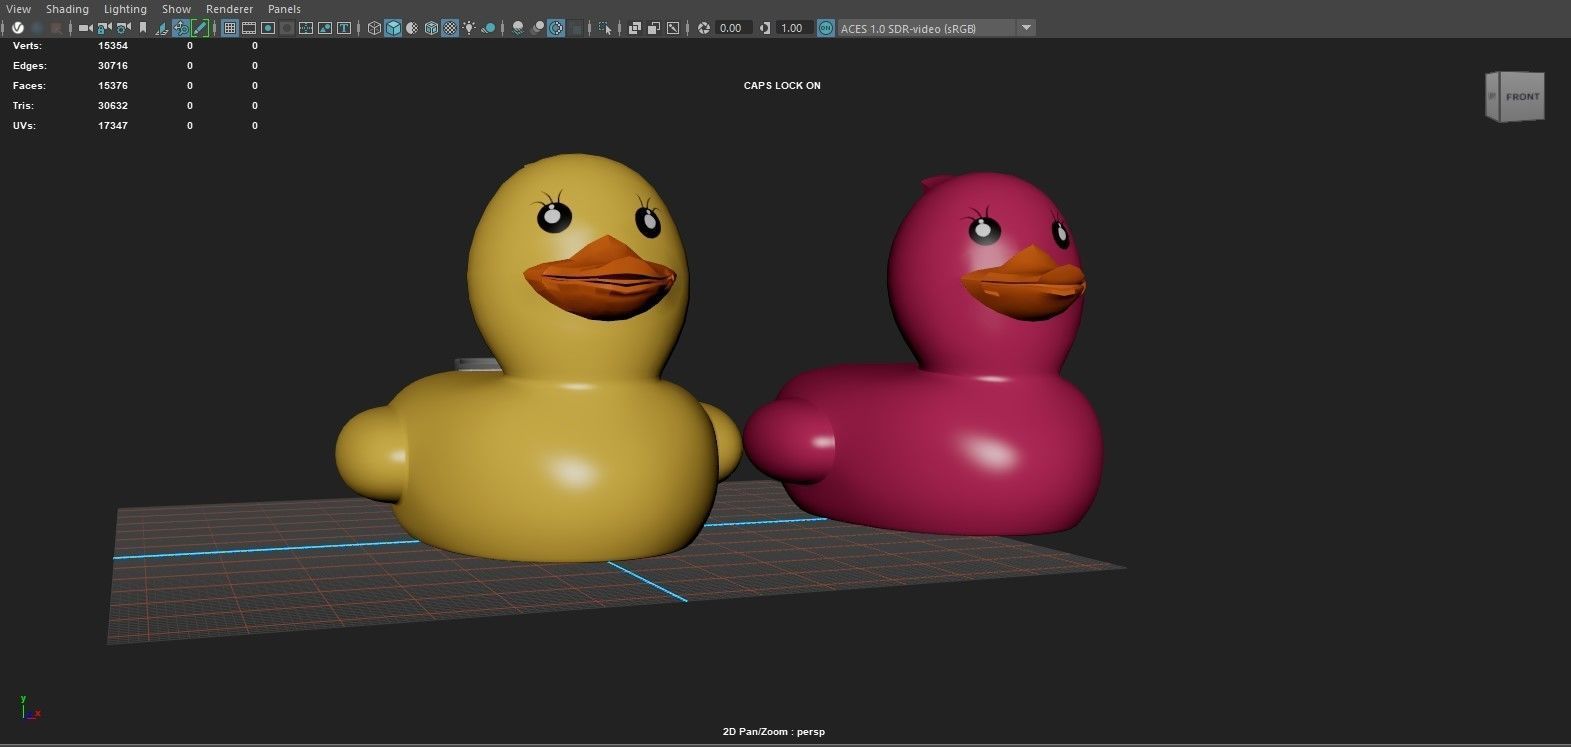This screenshot has width=1571, height=747.
Task: Click the Motion Blur icon
Action: [x=538, y=28]
